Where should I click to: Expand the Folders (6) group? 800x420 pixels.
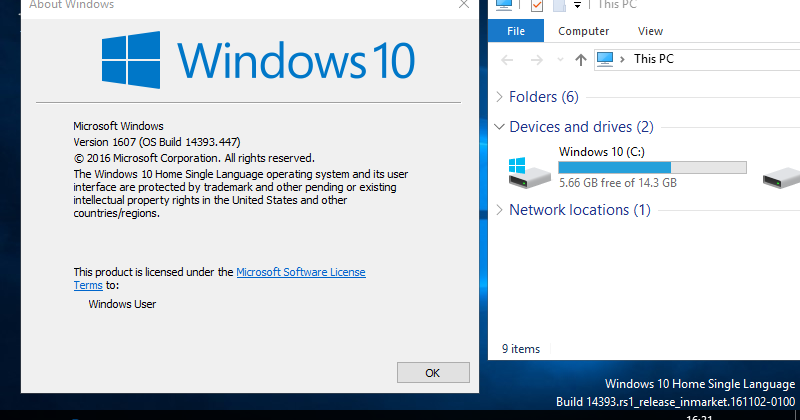coord(499,97)
